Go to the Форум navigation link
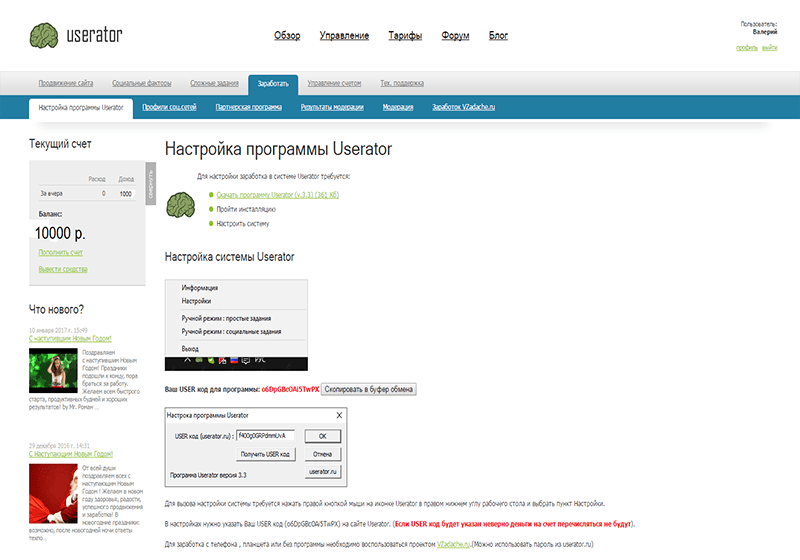This screenshot has height=560, width=800. pos(455,36)
